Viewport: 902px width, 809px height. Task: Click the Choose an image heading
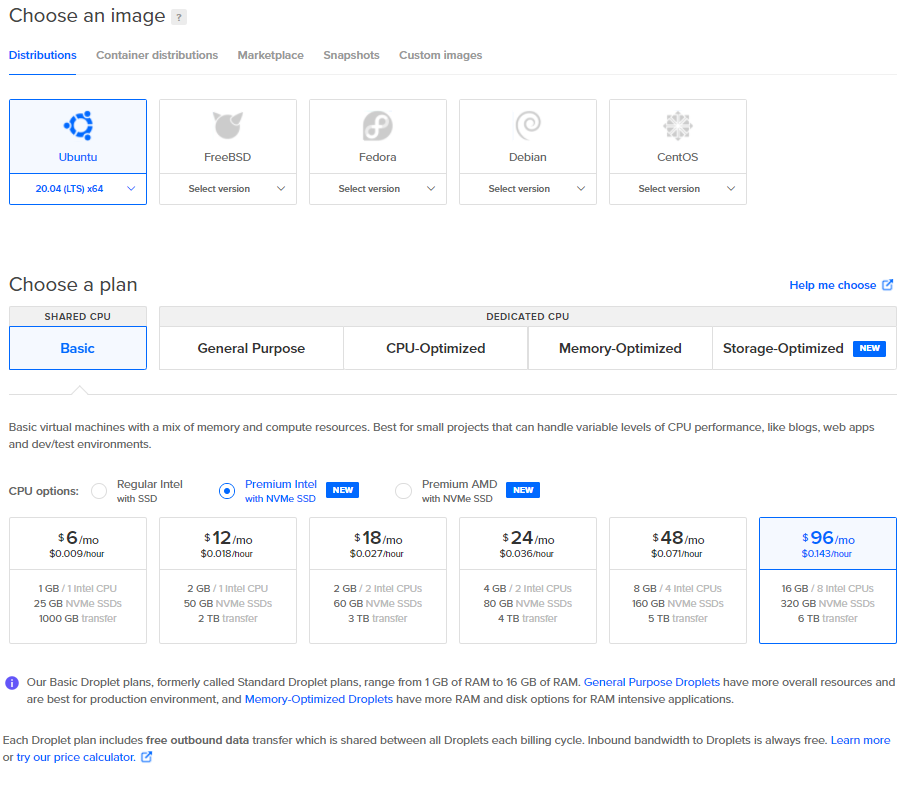(x=87, y=16)
